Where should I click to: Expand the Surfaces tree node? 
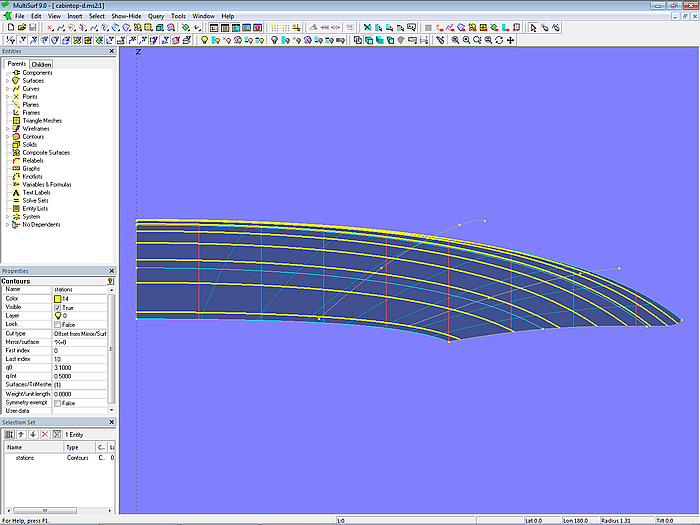click(7, 81)
